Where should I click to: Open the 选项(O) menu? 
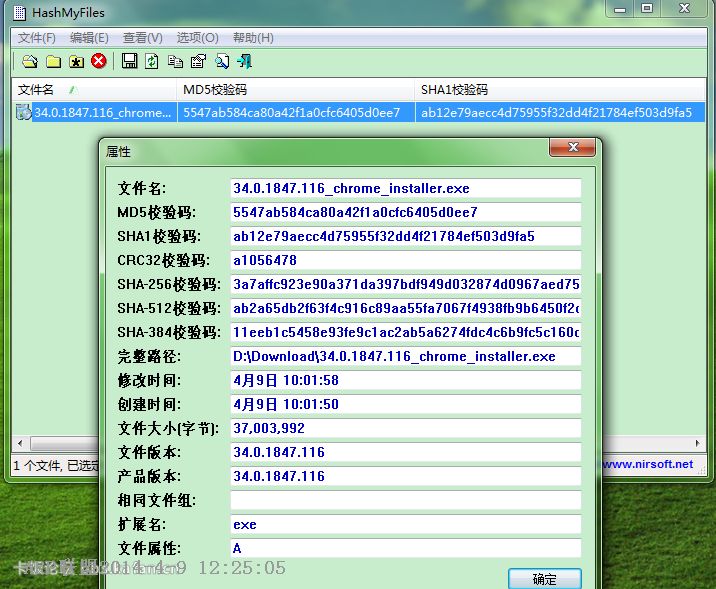pos(198,38)
